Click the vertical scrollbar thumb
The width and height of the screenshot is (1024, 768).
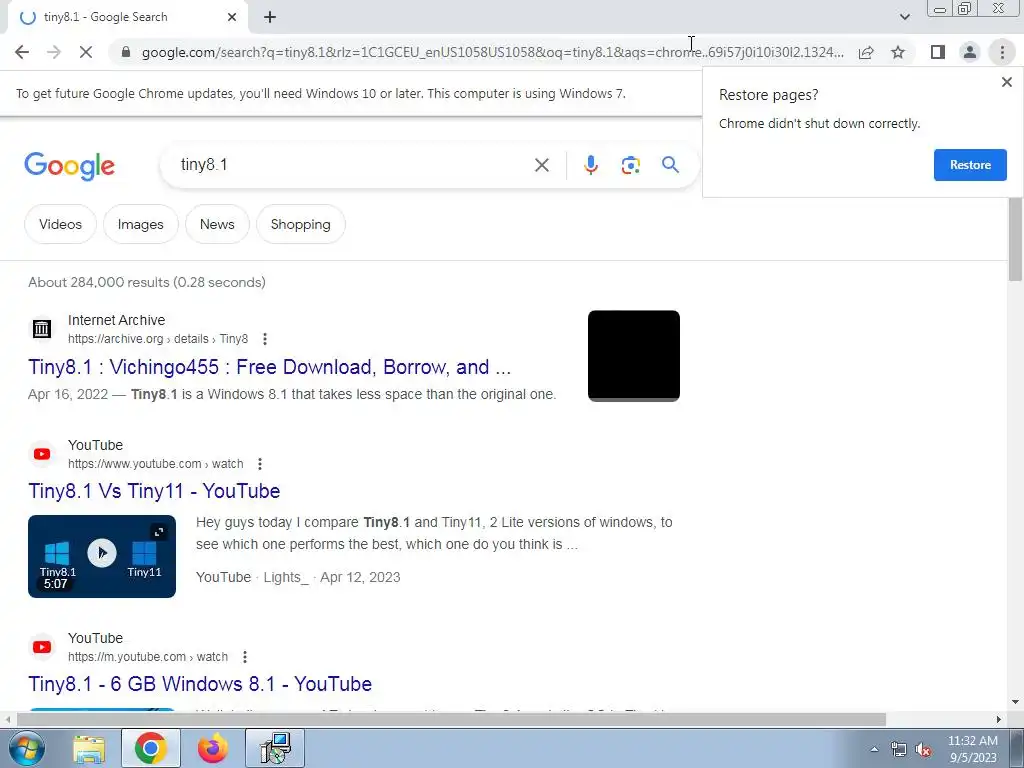click(x=1015, y=240)
